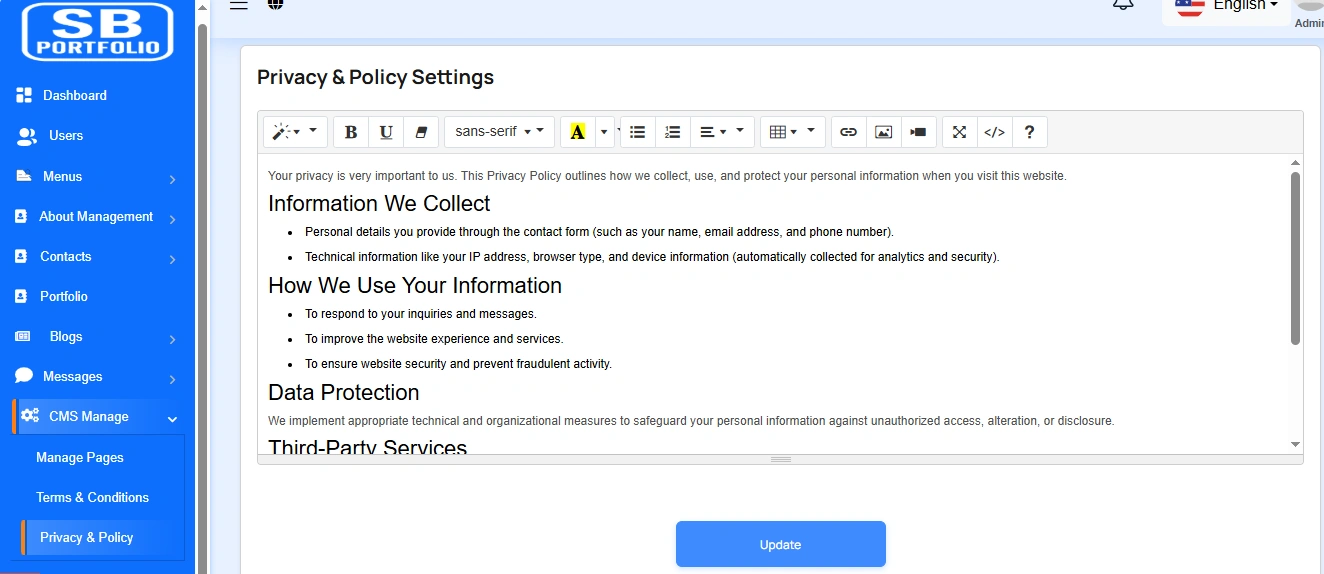Toggle fullscreen mode for the editor
The height and width of the screenshot is (574, 1324).
959,132
